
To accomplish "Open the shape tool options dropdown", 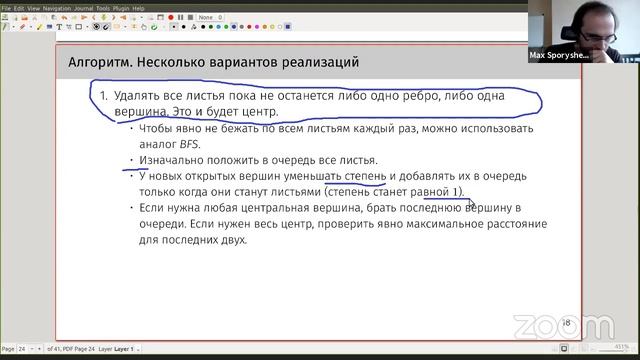I will tap(87, 27).
